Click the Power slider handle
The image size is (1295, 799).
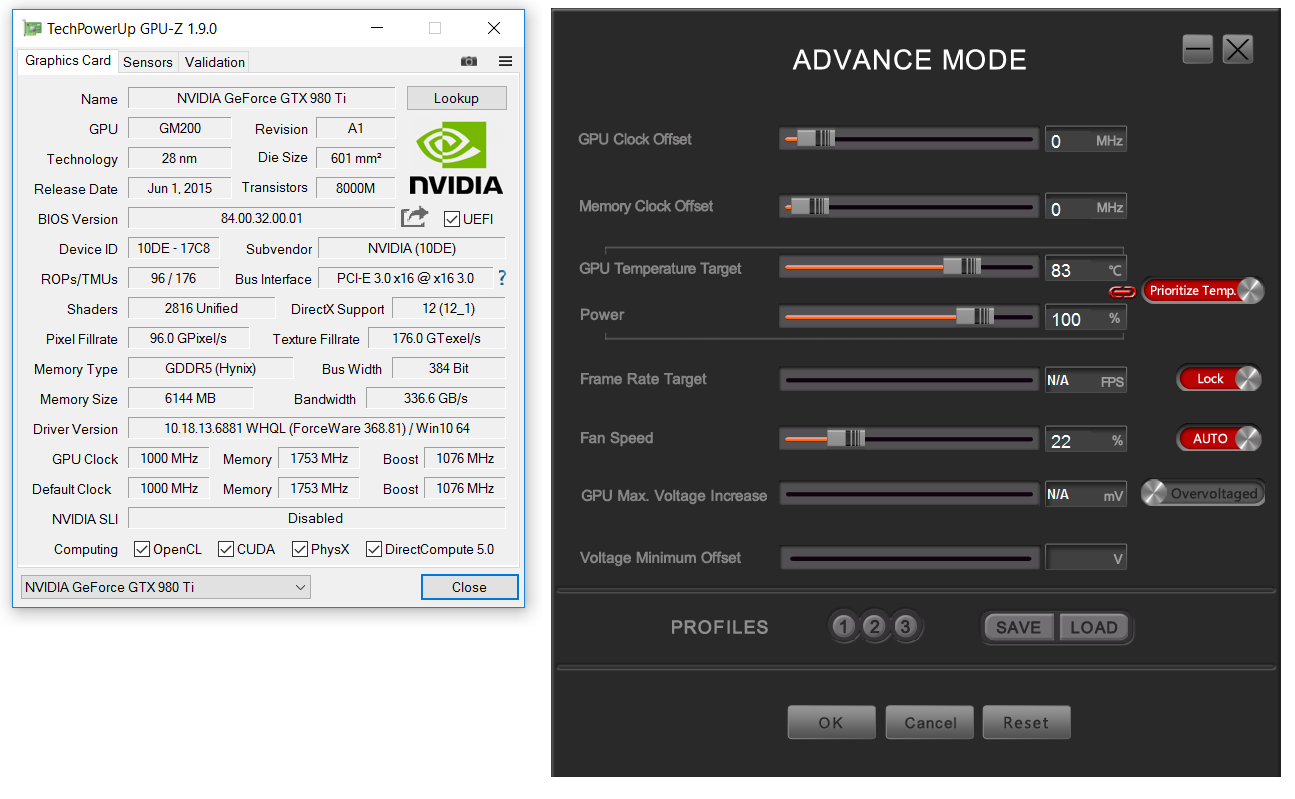[975, 316]
